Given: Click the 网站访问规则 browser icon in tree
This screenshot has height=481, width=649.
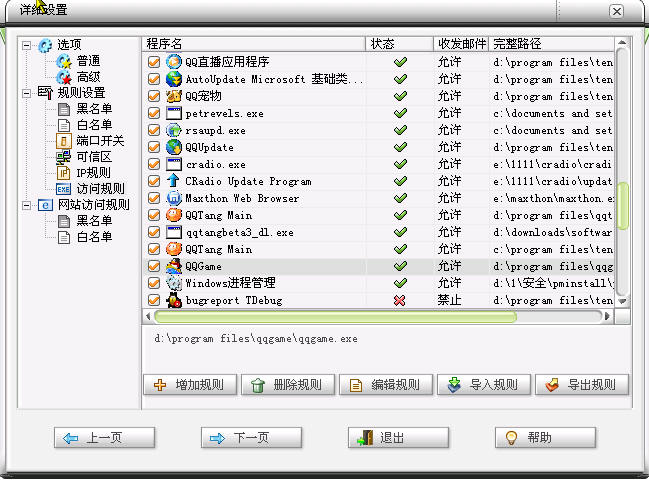Looking at the screenshot, I should 45,205.
